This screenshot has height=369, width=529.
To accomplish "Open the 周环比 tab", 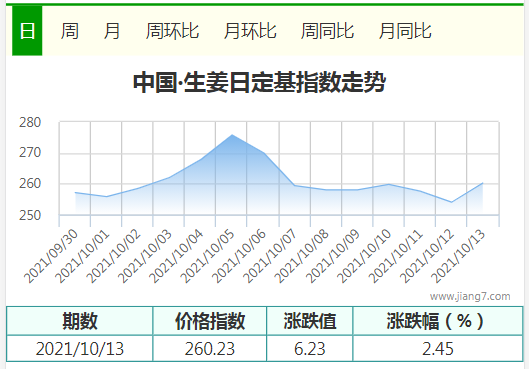I will pyautogui.click(x=172, y=31).
